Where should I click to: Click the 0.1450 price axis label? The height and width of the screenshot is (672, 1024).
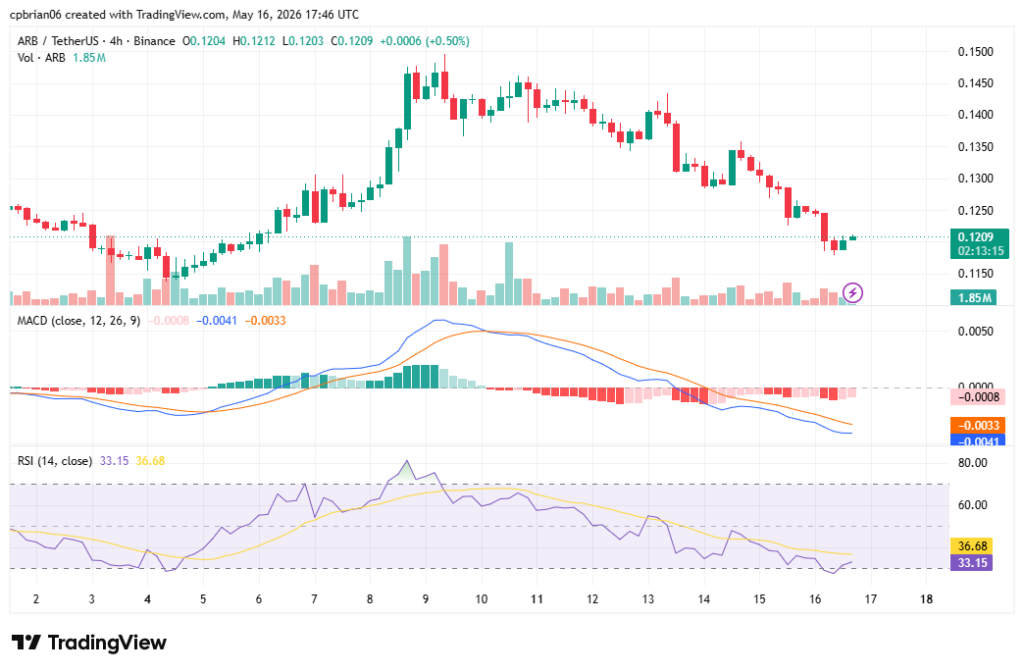click(975, 84)
